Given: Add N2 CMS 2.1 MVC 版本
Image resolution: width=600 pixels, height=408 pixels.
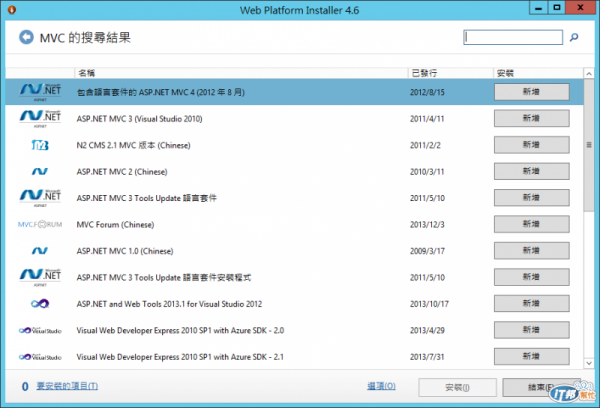Looking at the screenshot, I should pos(532,145).
